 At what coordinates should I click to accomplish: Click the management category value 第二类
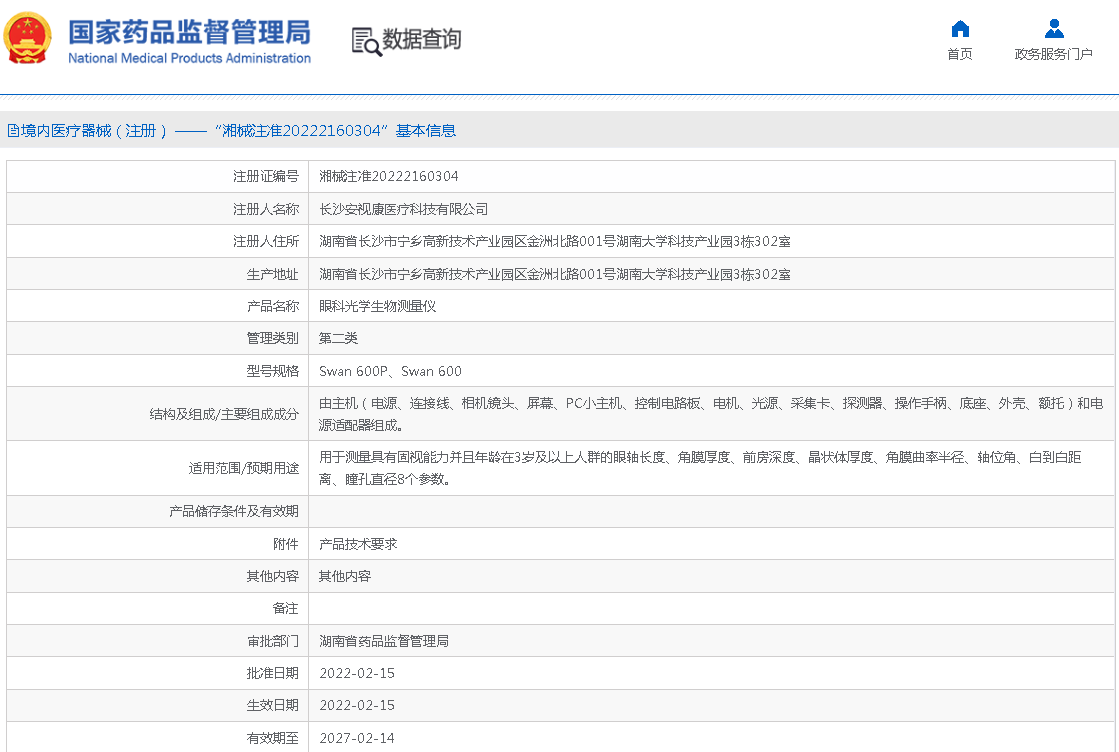338,338
